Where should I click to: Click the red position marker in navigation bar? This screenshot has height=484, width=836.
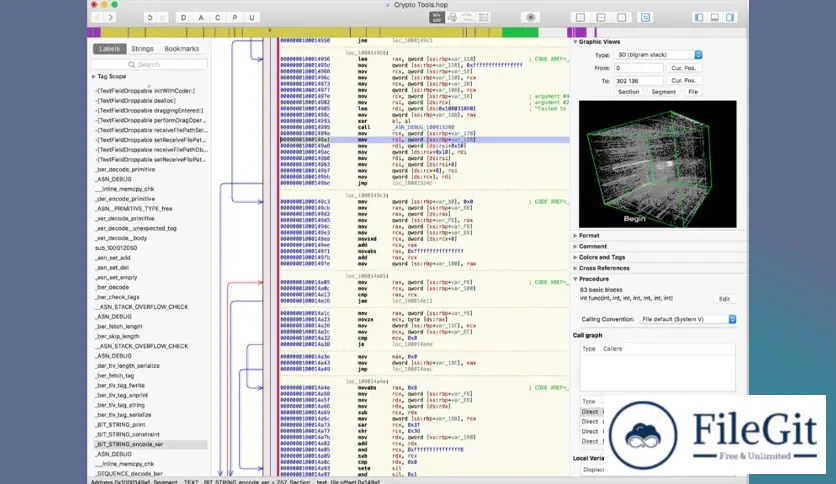pos(270,31)
